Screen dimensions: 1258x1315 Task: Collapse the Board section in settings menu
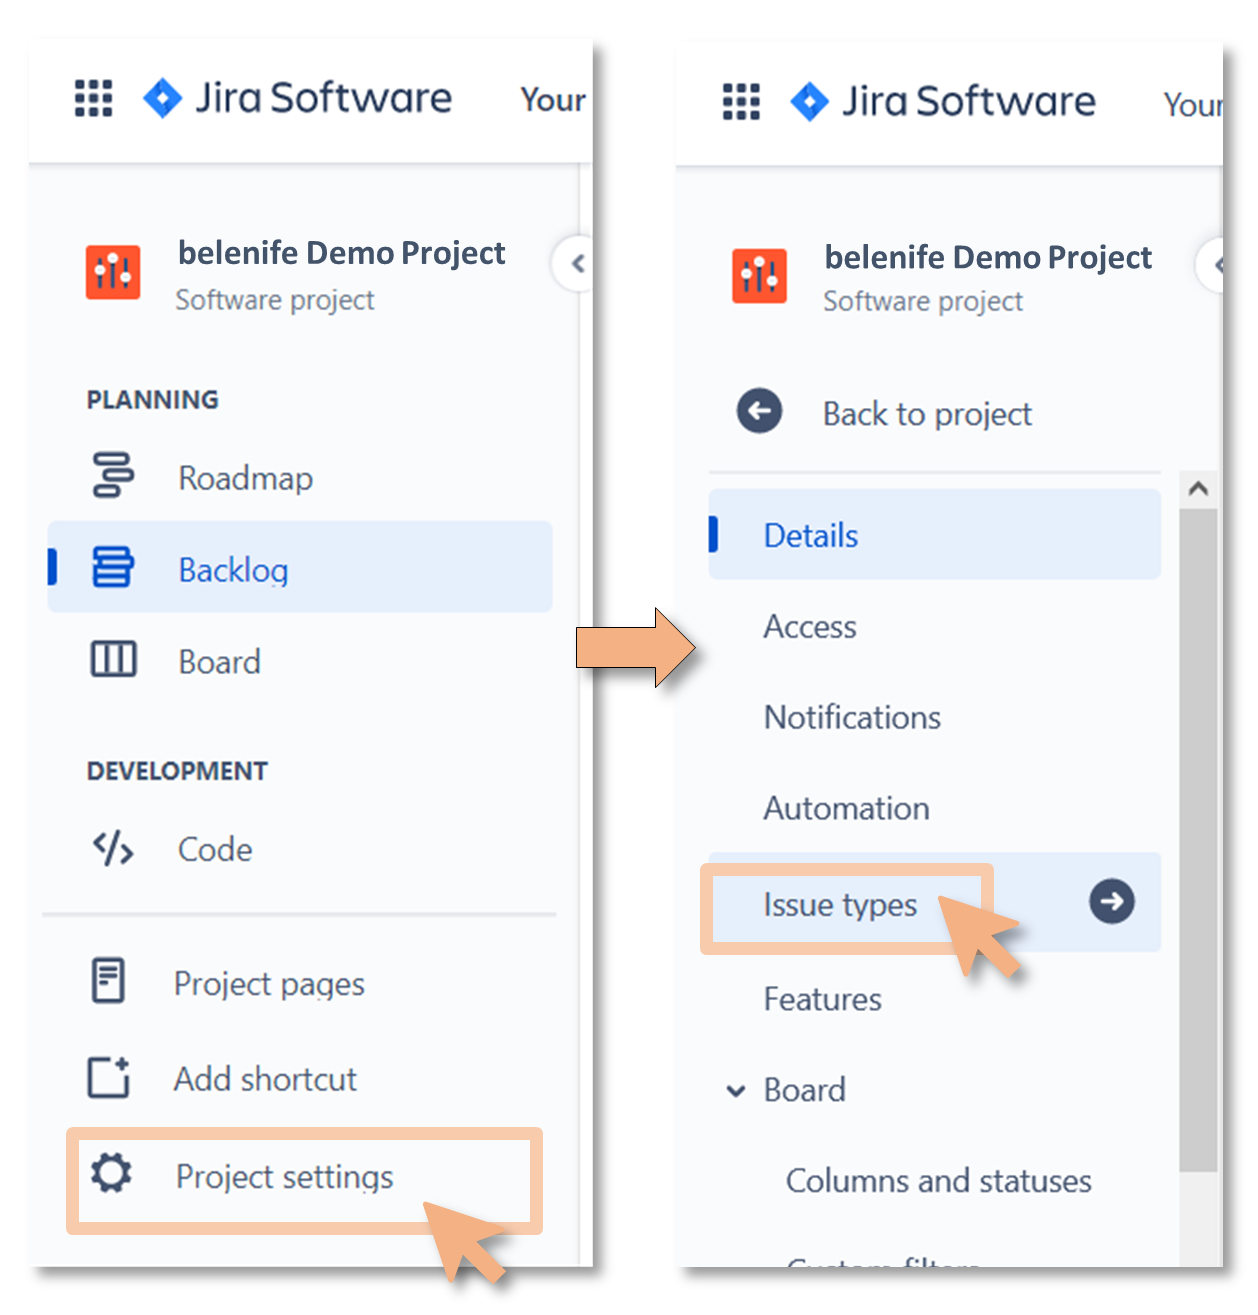(736, 1091)
